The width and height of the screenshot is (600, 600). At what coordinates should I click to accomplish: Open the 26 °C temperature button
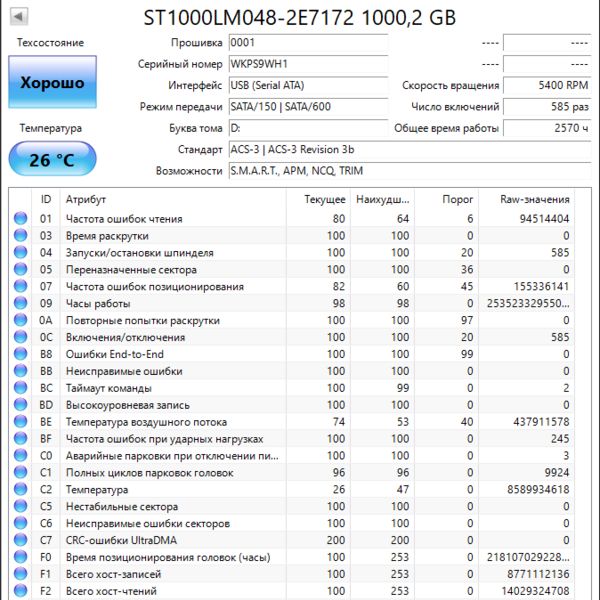52,159
